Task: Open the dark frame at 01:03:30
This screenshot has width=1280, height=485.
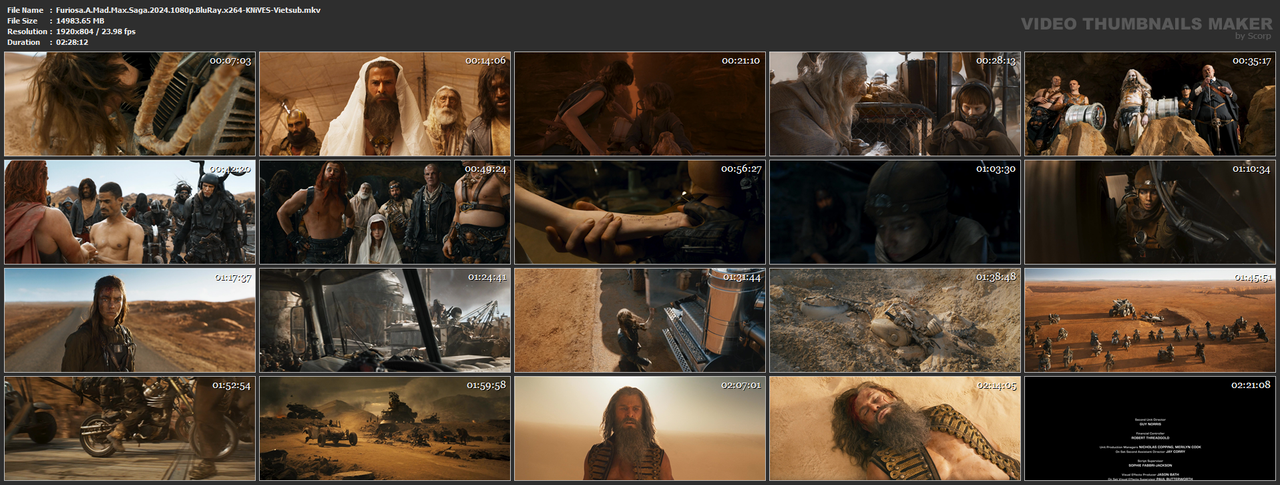Action: coord(895,212)
